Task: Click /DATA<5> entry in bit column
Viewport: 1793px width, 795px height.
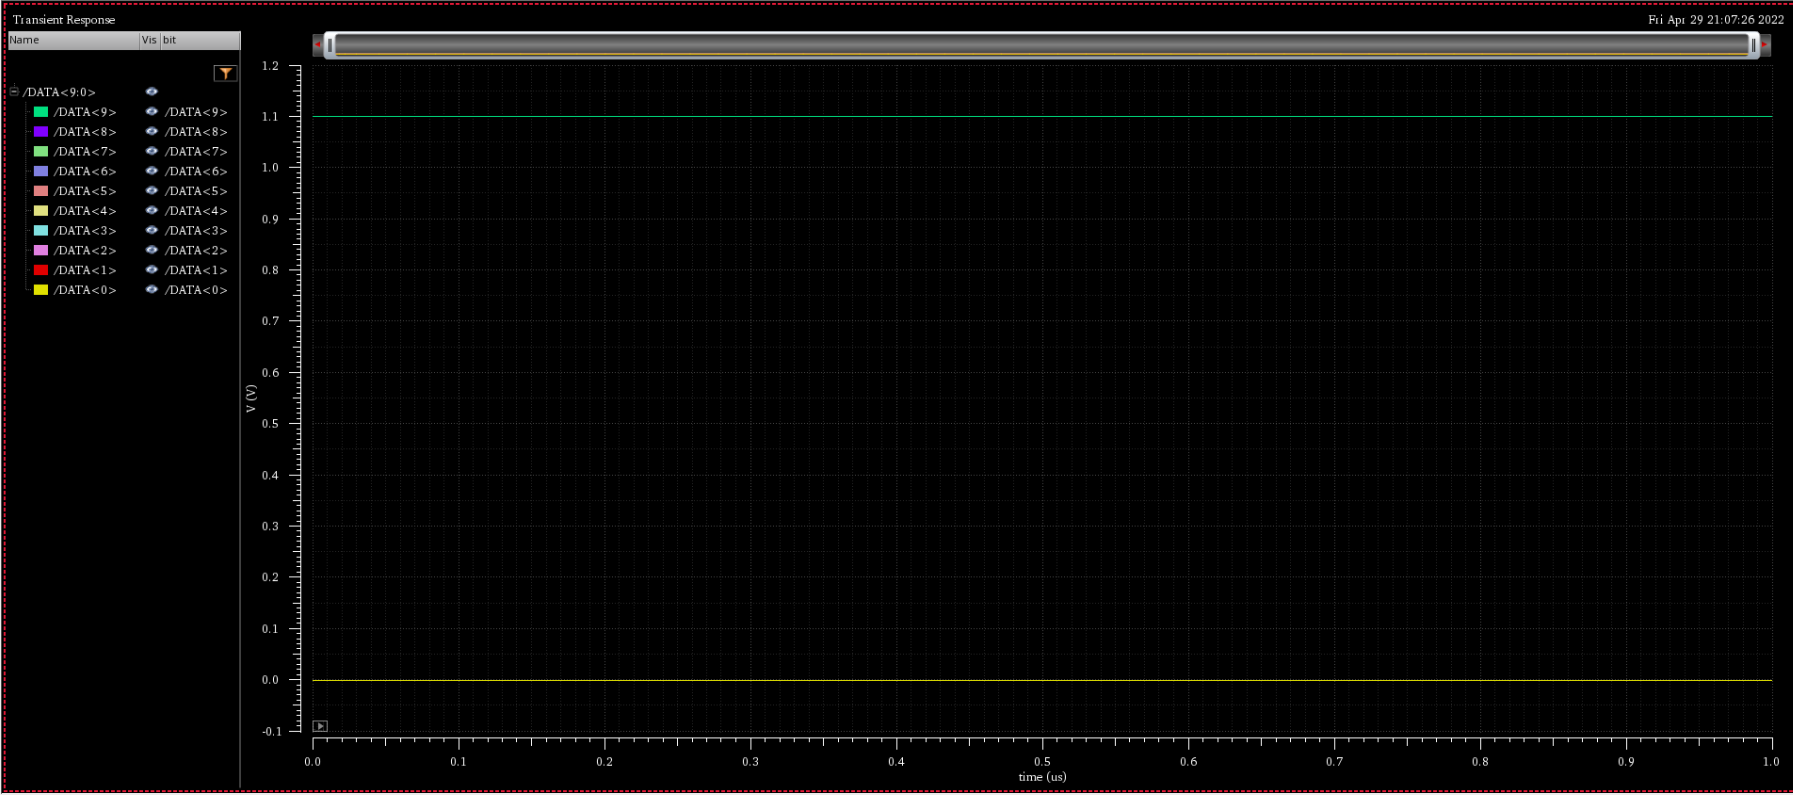Action: pos(196,191)
